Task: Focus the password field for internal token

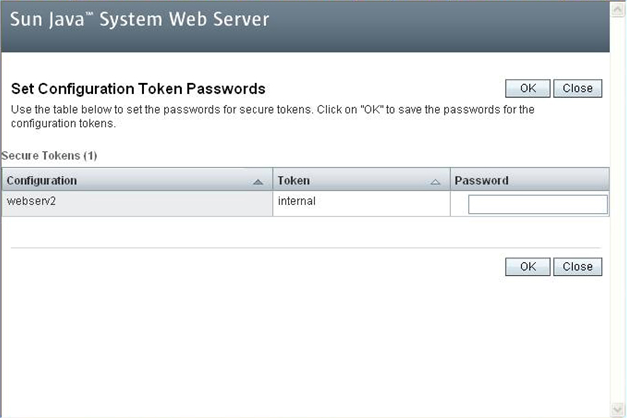Action: (x=538, y=204)
